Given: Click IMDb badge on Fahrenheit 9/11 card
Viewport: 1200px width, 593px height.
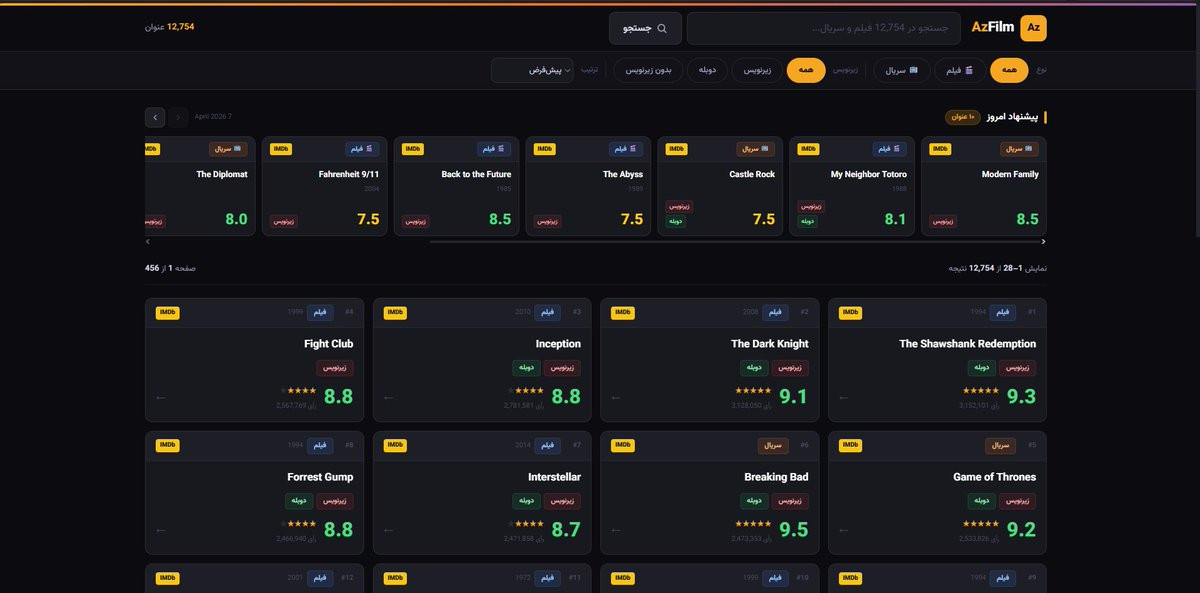Looking at the screenshot, I should pos(281,149).
